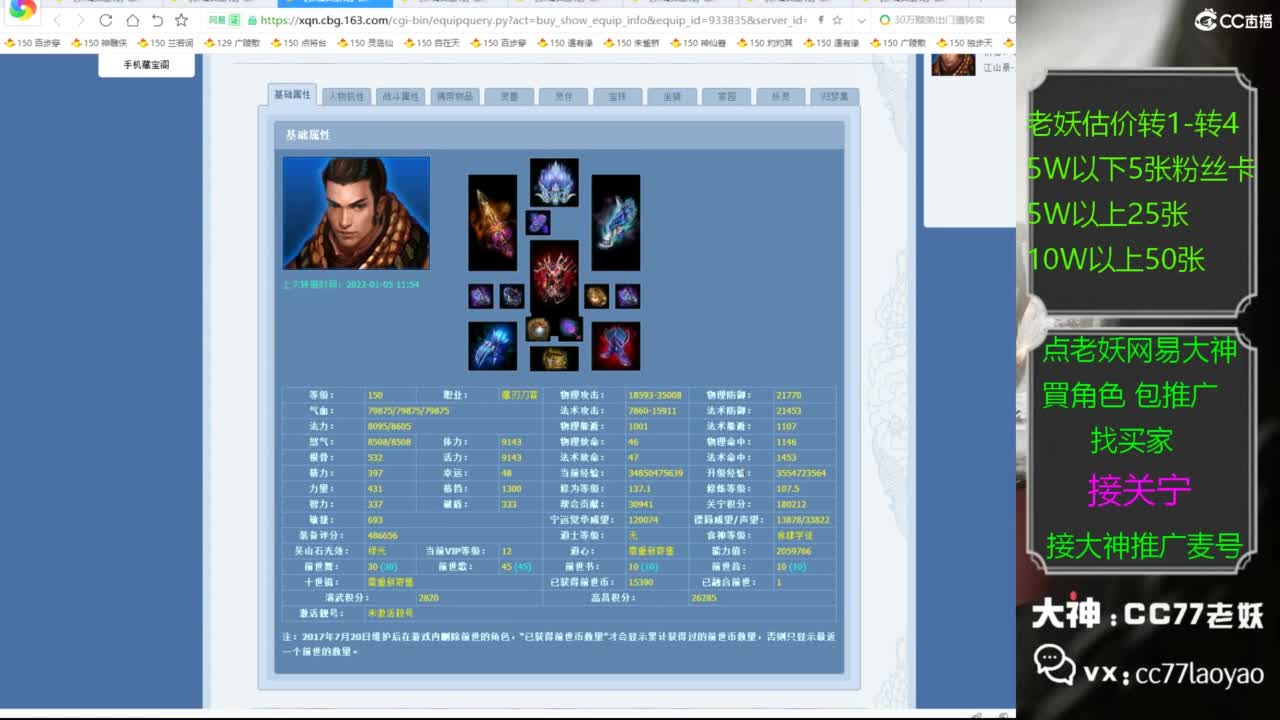Screen dimensions: 1280x720
Task: Switch to the 携带物品 tab
Action: coord(455,97)
